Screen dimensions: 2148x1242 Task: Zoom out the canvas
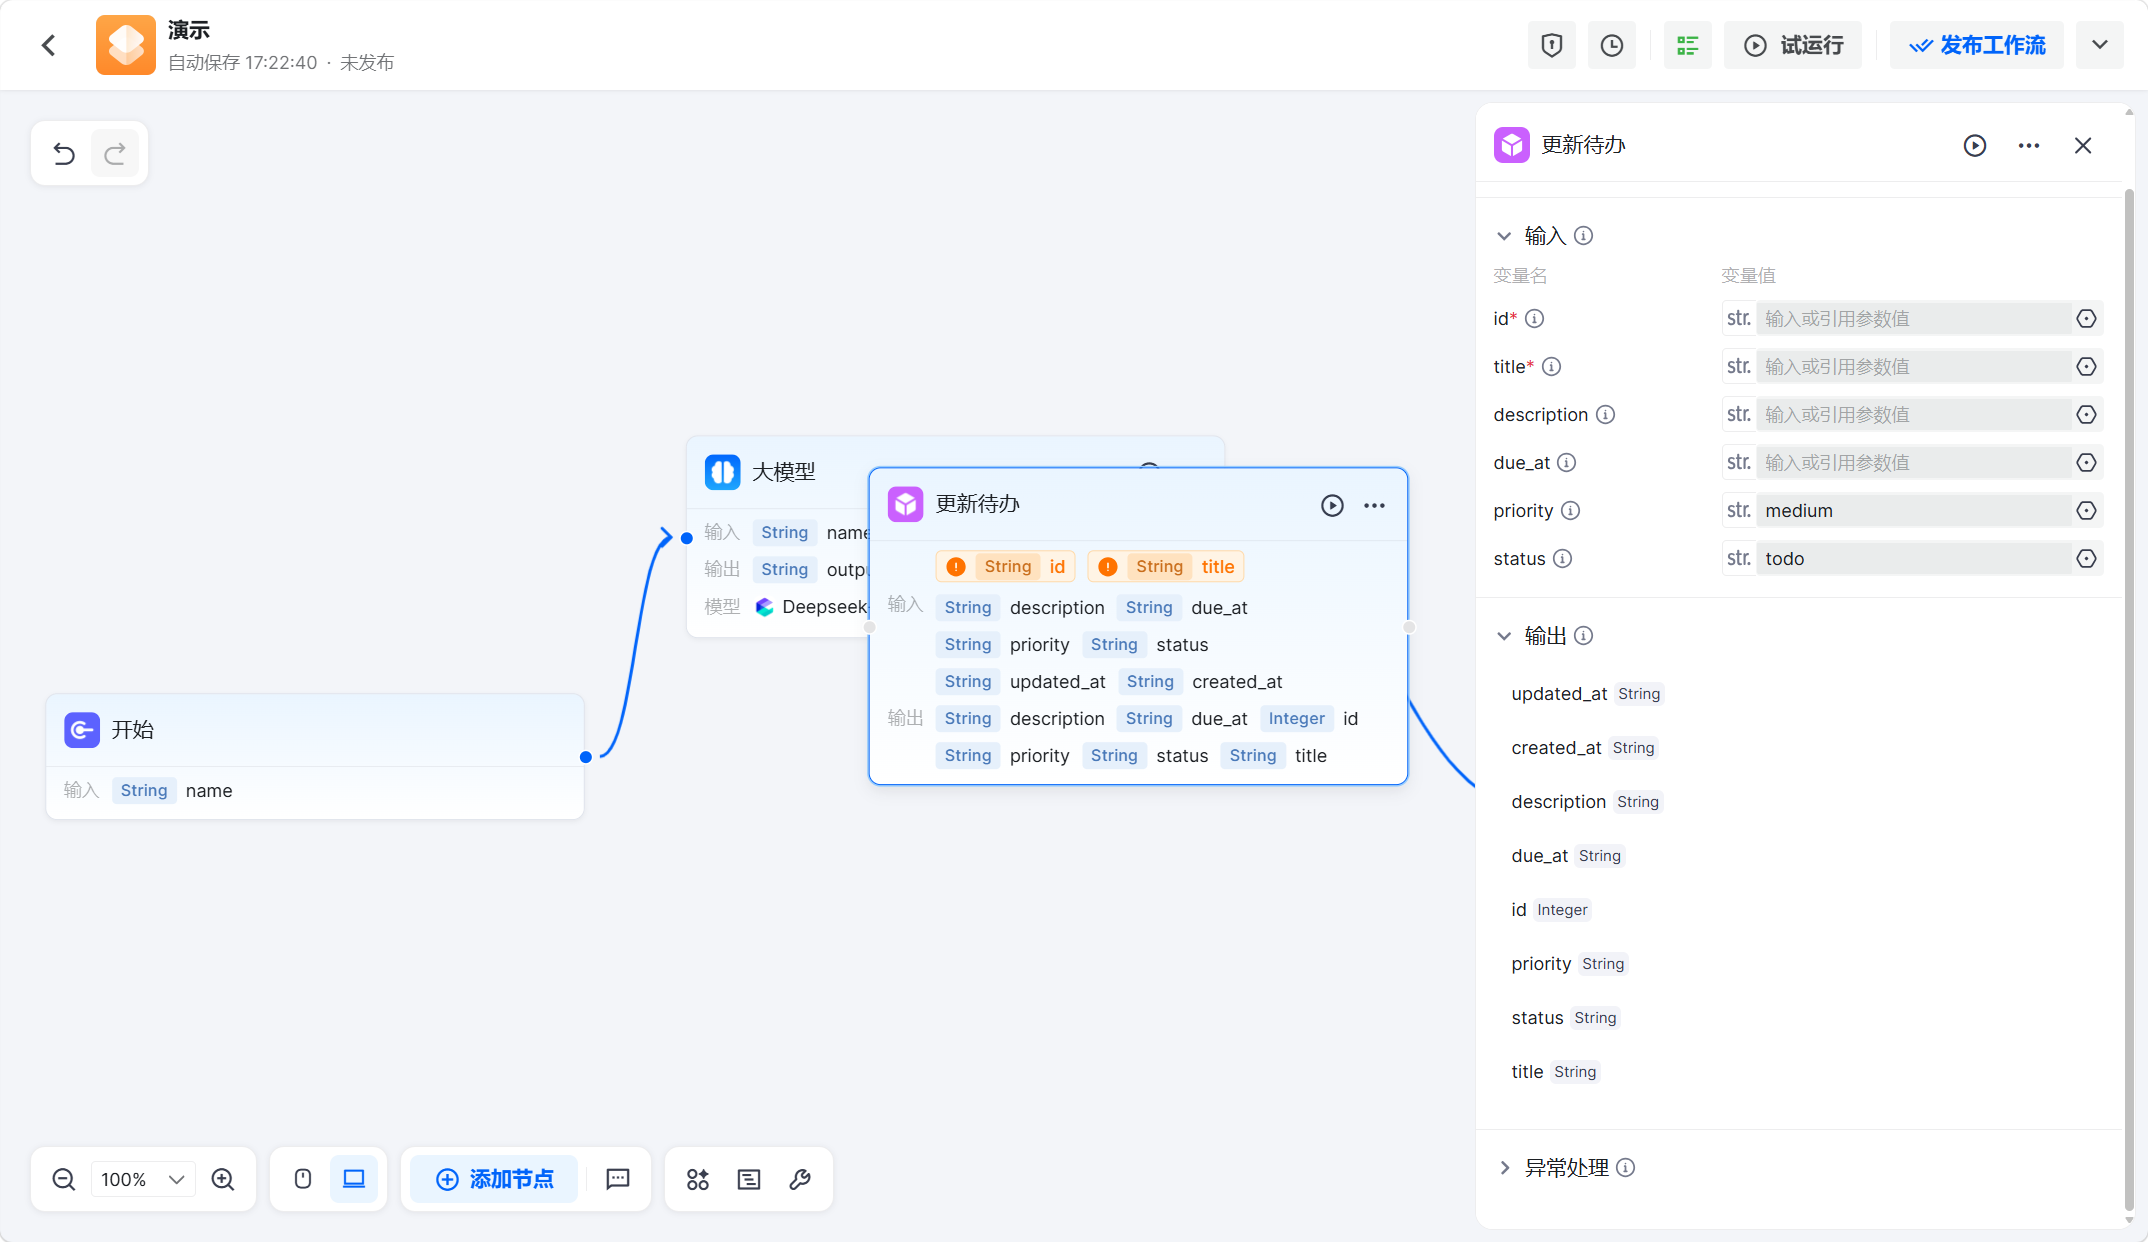click(x=63, y=1180)
